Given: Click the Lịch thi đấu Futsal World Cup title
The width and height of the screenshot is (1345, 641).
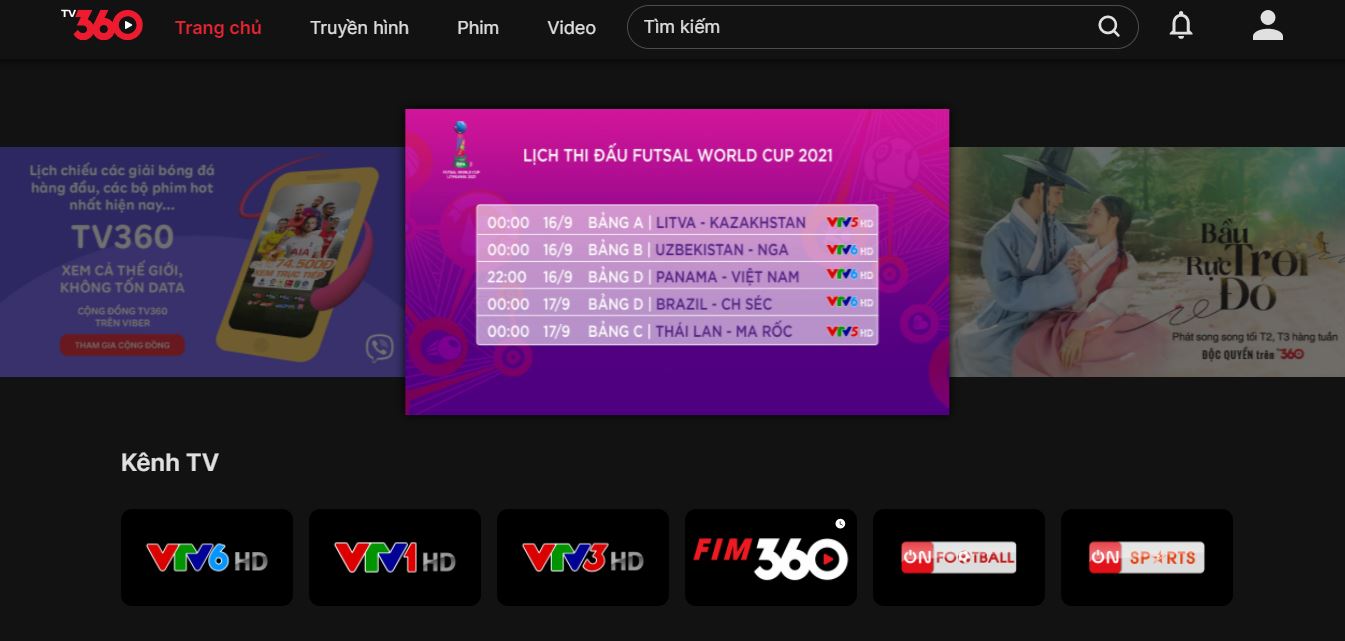Looking at the screenshot, I should tap(678, 156).
